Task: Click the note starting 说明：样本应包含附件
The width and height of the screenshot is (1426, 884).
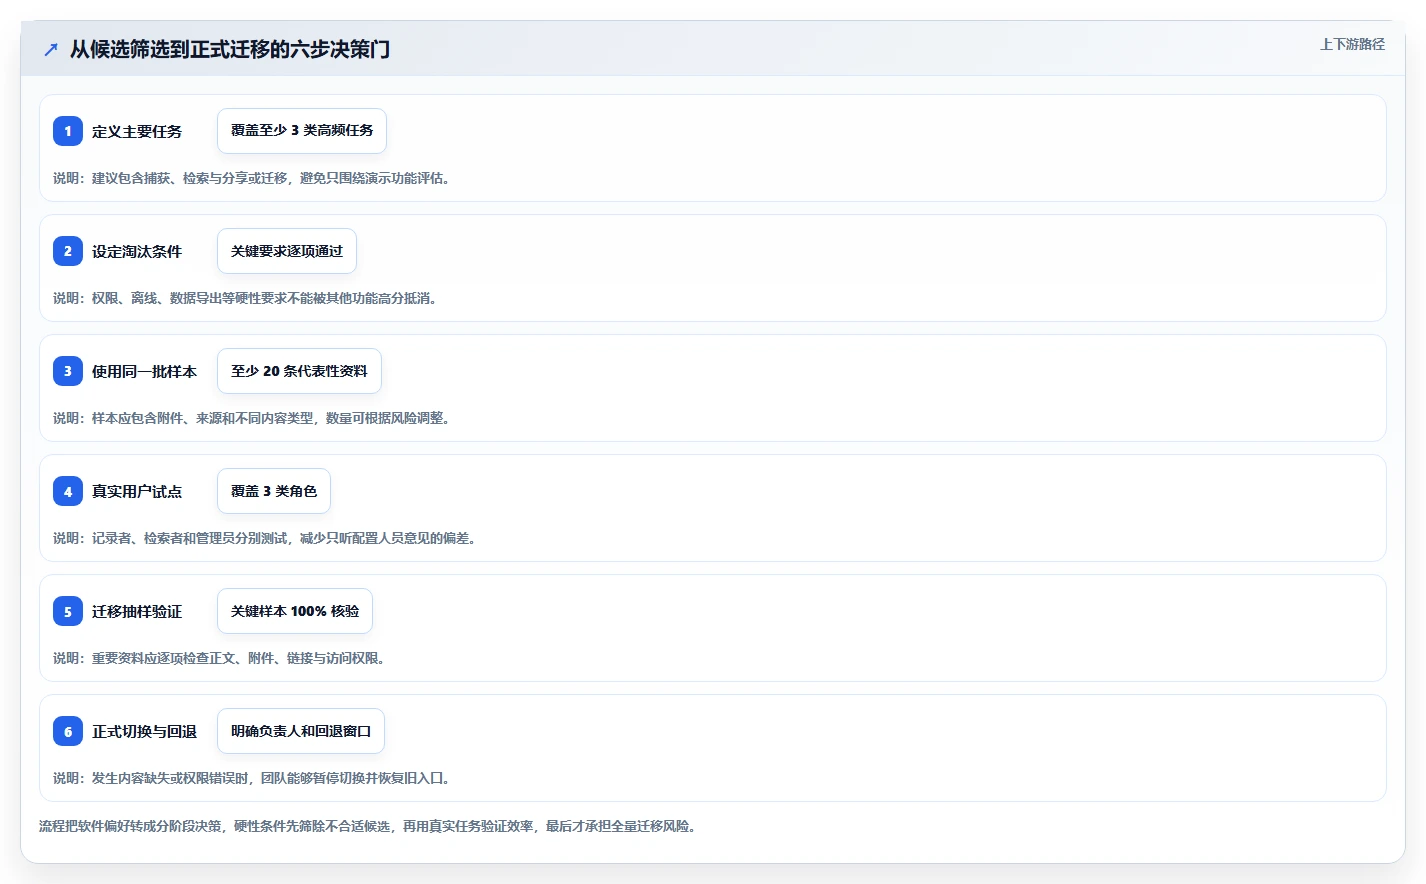Action: 252,418
